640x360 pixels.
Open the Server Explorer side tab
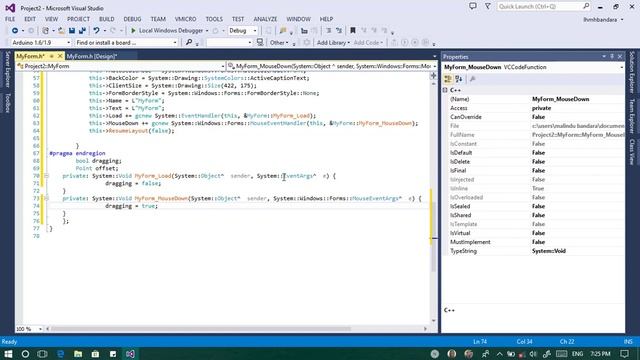tap(7, 69)
